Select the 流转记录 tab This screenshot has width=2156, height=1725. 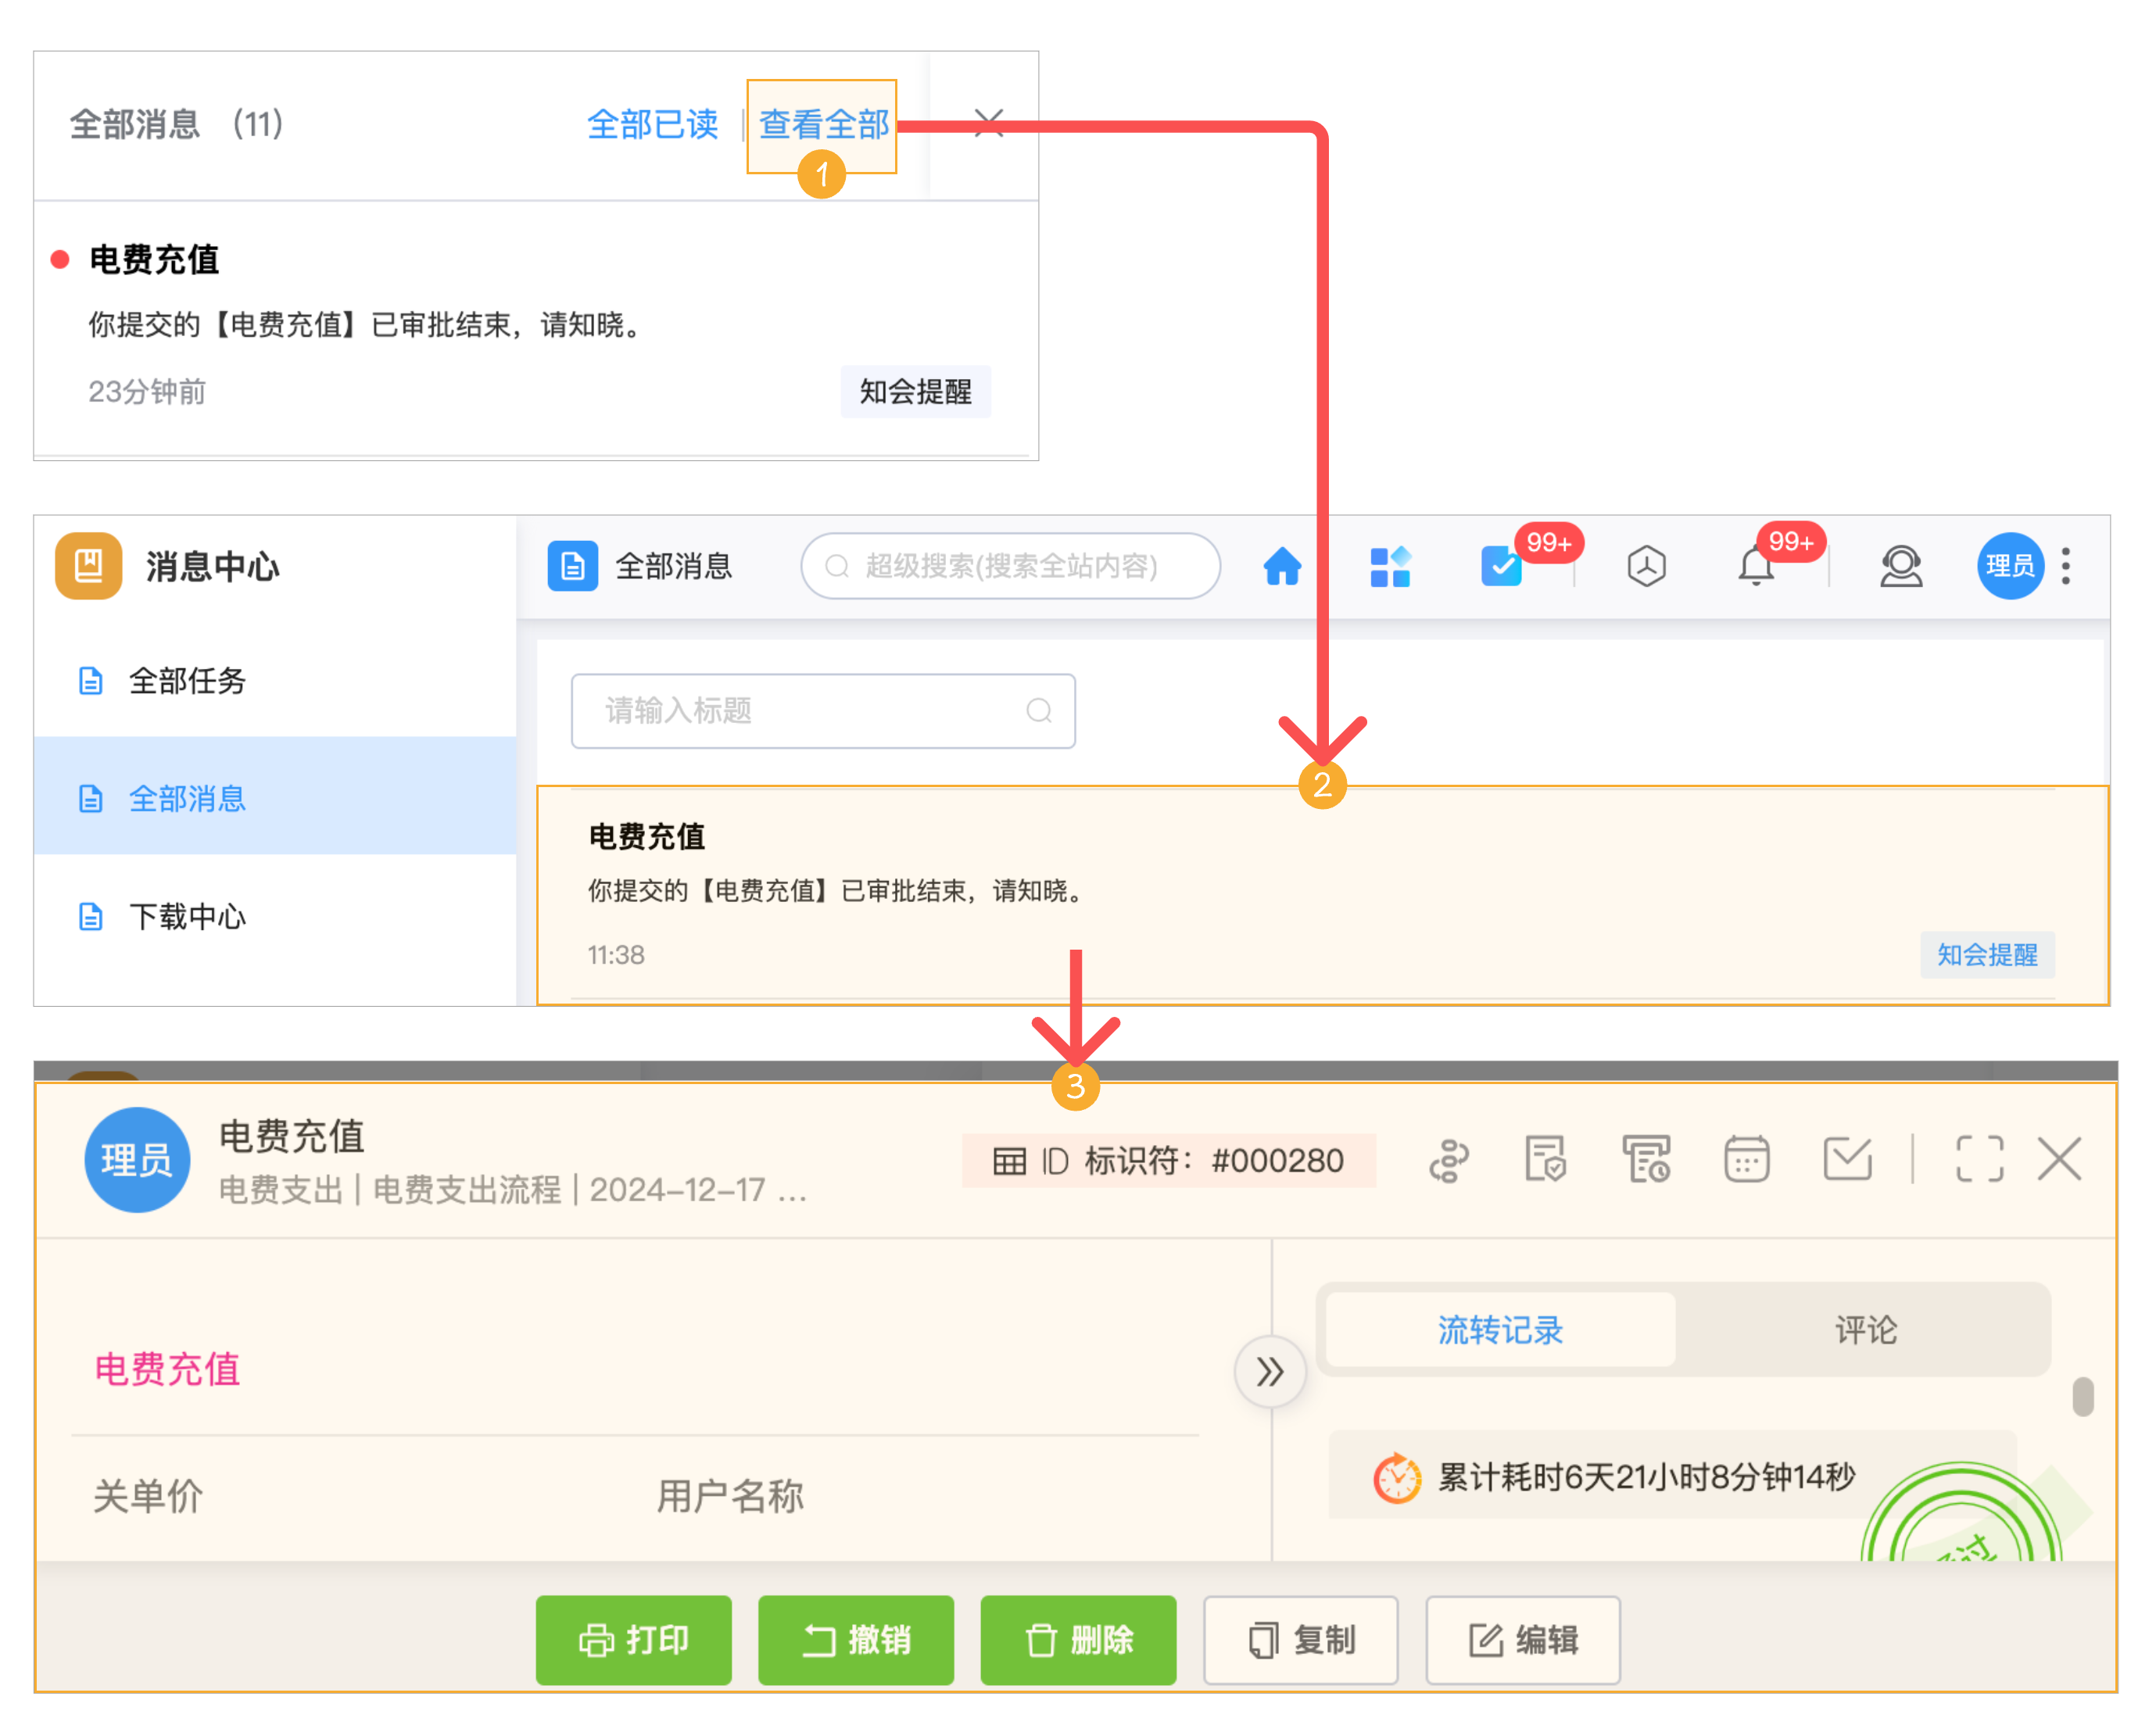[x=1500, y=1330]
